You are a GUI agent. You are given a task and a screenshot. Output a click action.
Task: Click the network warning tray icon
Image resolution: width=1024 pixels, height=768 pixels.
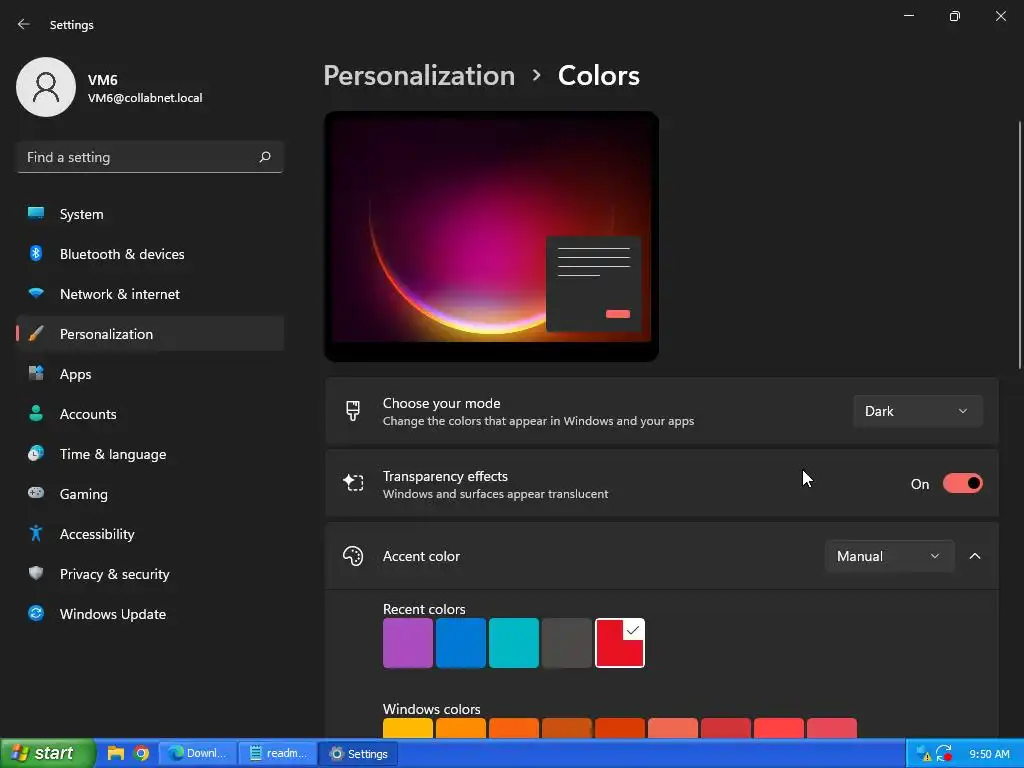point(923,754)
